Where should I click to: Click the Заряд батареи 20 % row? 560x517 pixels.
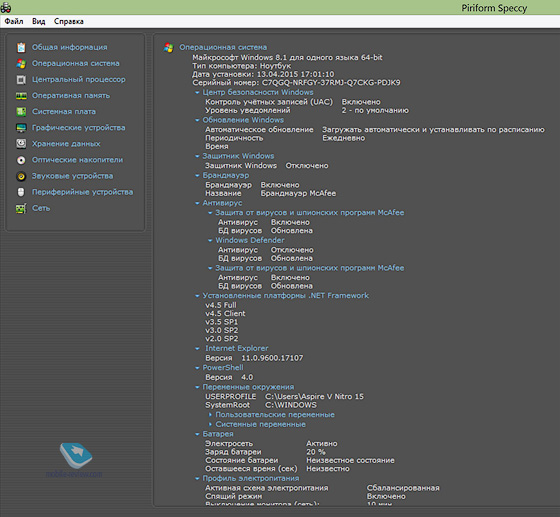pyautogui.click(x=265, y=452)
